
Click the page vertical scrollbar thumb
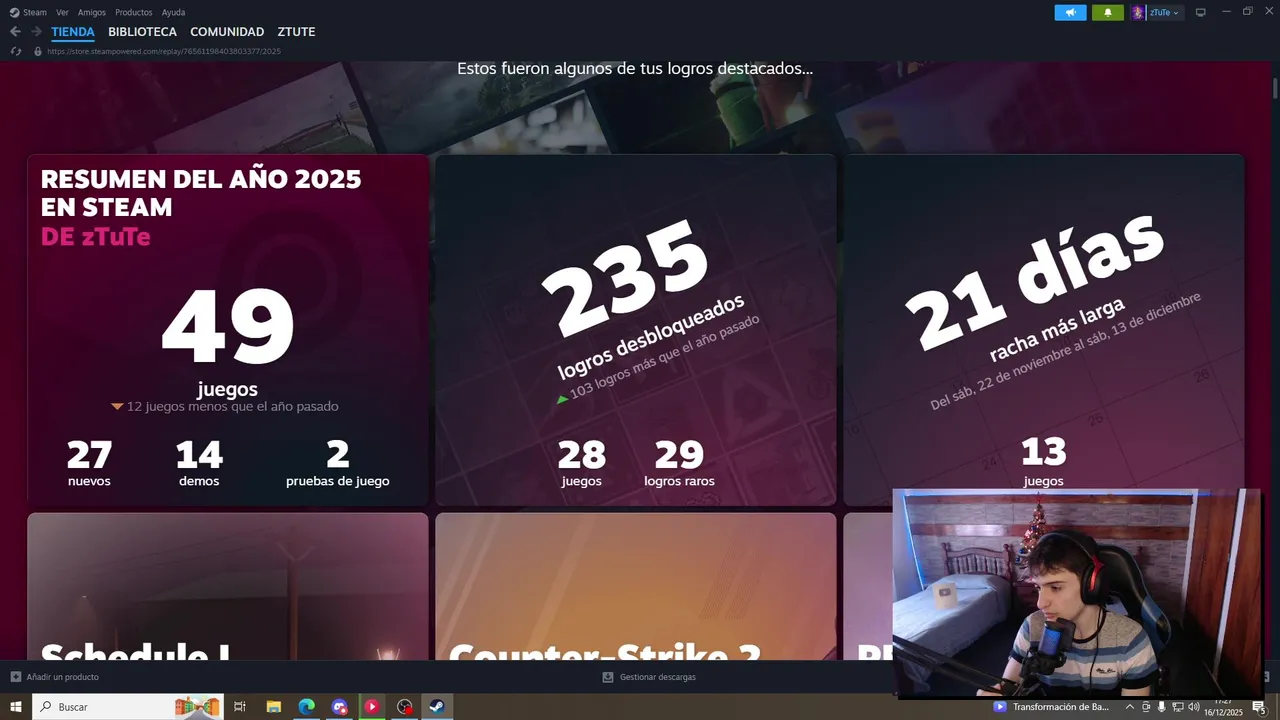click(1275, 87)
